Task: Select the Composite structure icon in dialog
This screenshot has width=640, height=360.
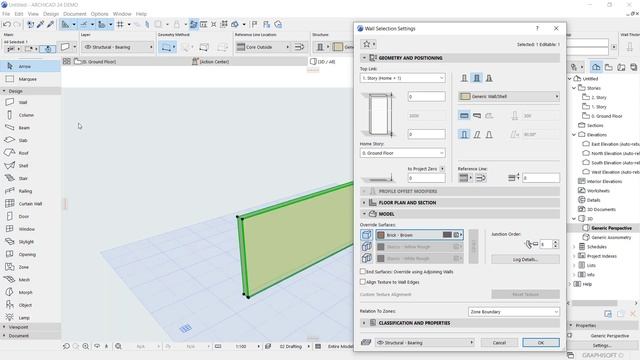Action: click(477, 78)
